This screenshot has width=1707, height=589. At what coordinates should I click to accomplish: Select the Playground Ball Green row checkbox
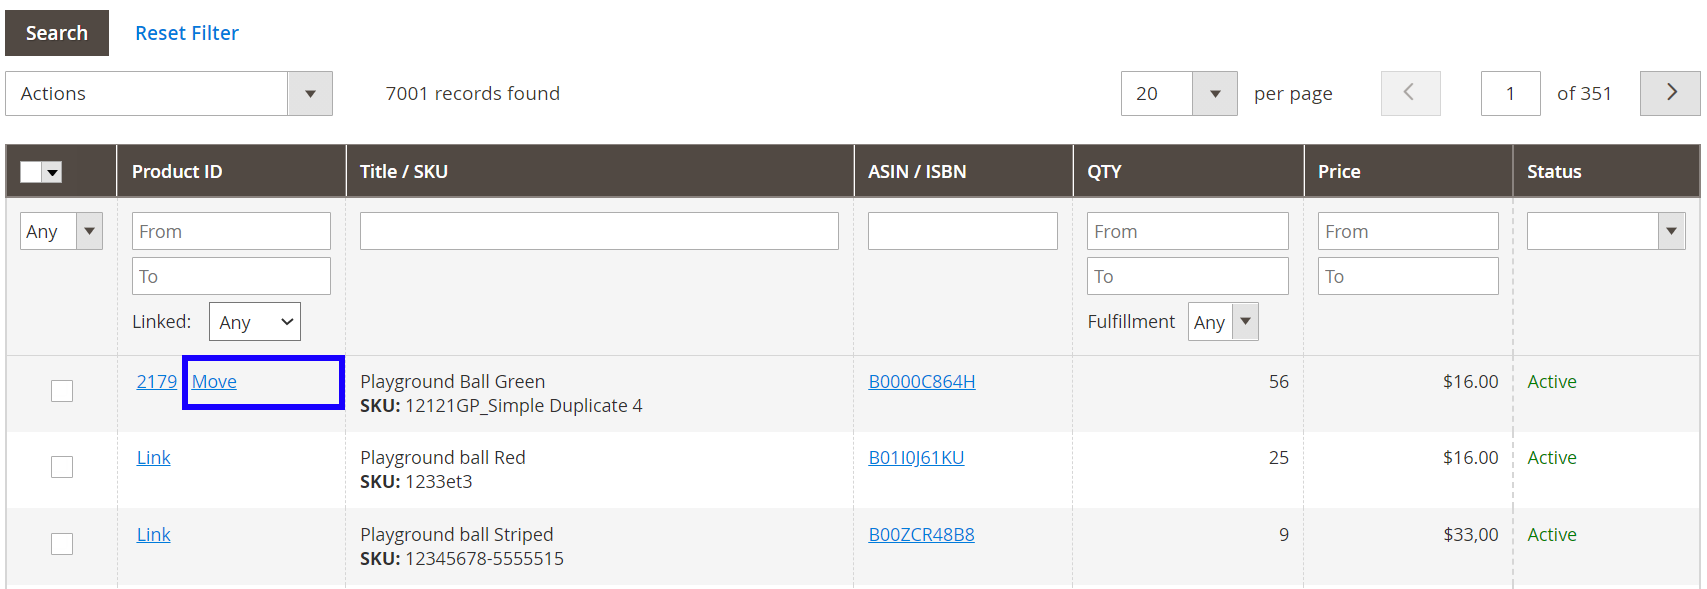click(62, 390)
